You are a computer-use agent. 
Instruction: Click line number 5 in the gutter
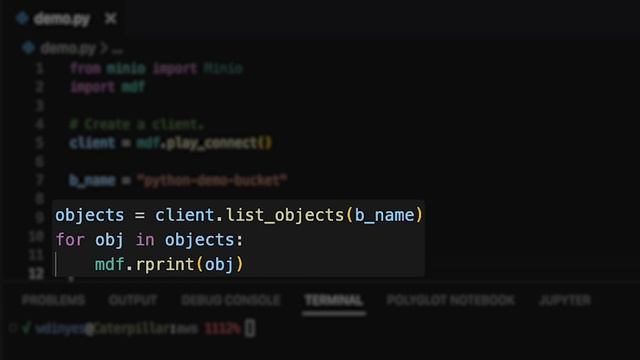pos(39,143)
